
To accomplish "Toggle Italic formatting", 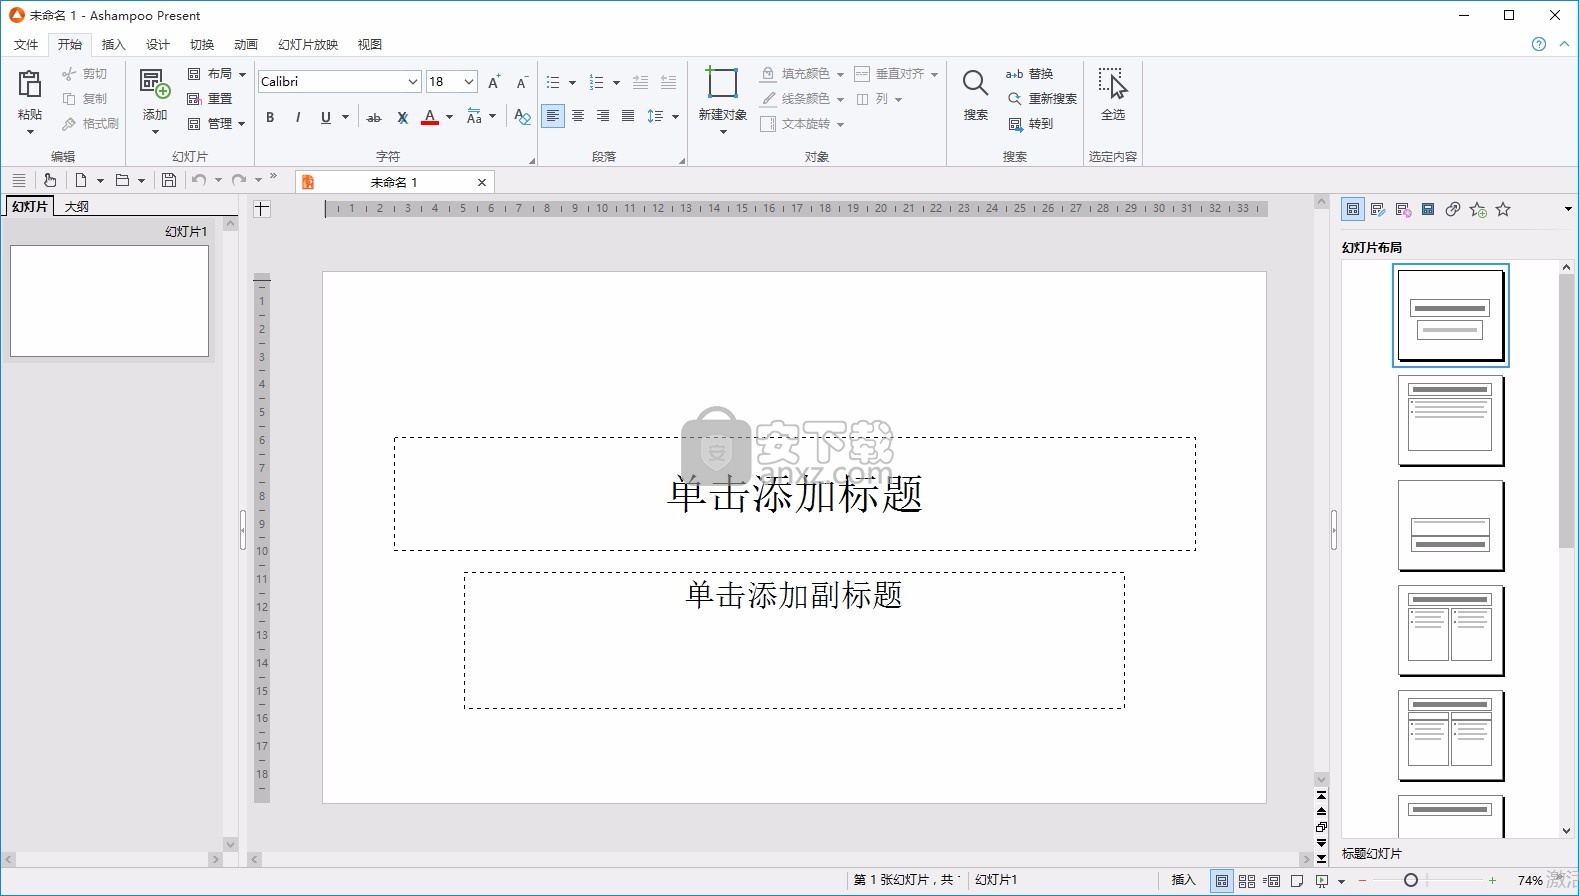I will point(298,117).
